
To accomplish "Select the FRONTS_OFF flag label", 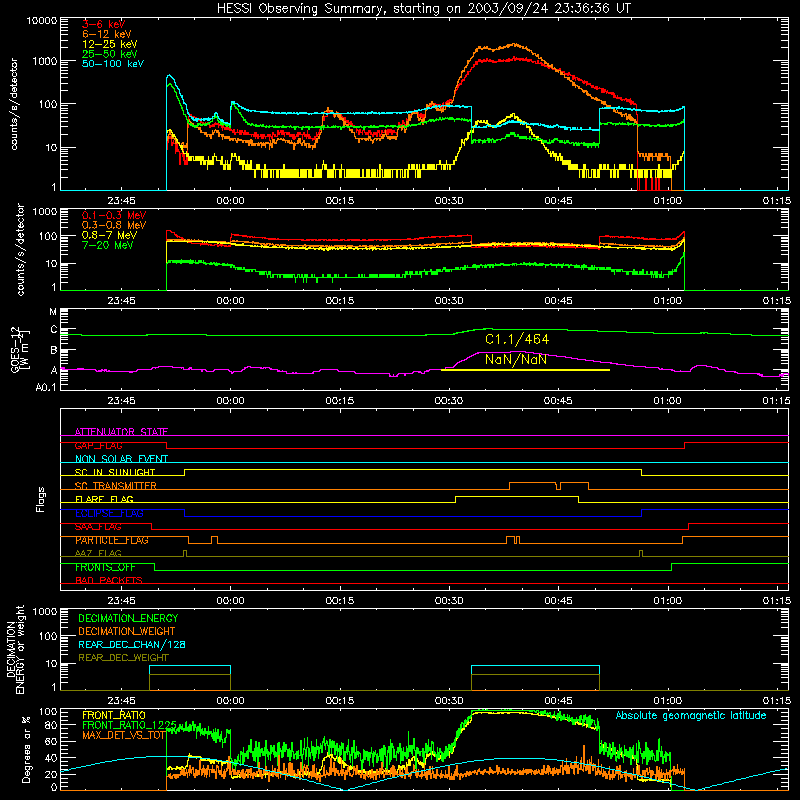I will [x=105, y=567].
